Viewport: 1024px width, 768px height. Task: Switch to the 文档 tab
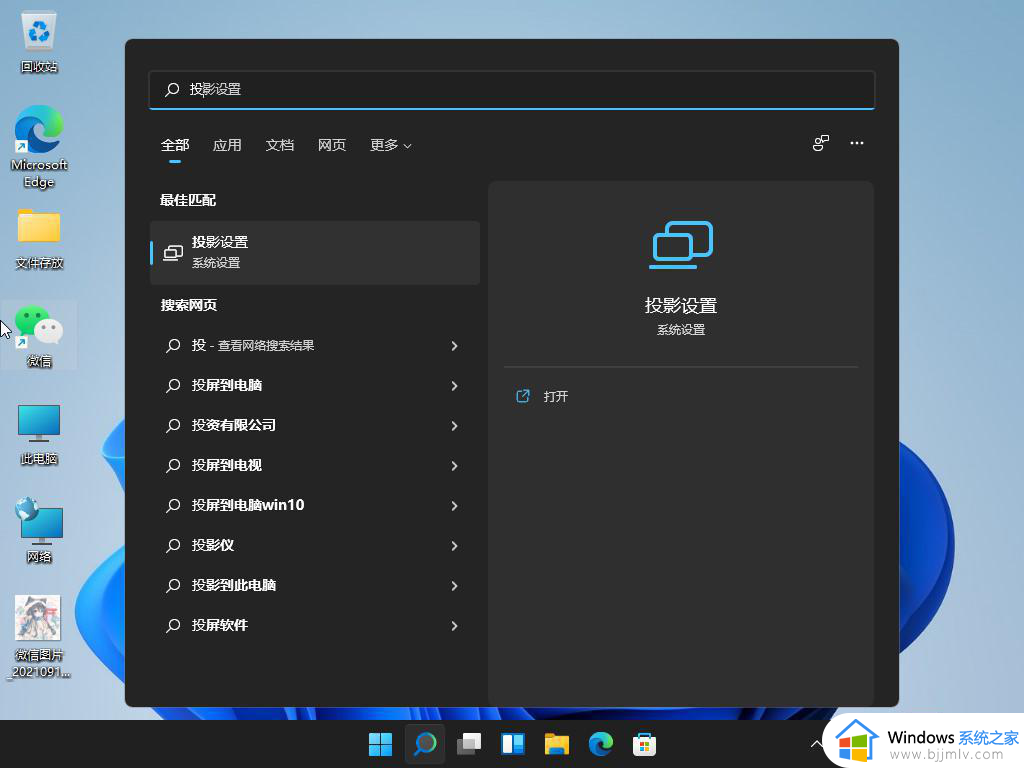pyautogui.click(x=280, y=145)
